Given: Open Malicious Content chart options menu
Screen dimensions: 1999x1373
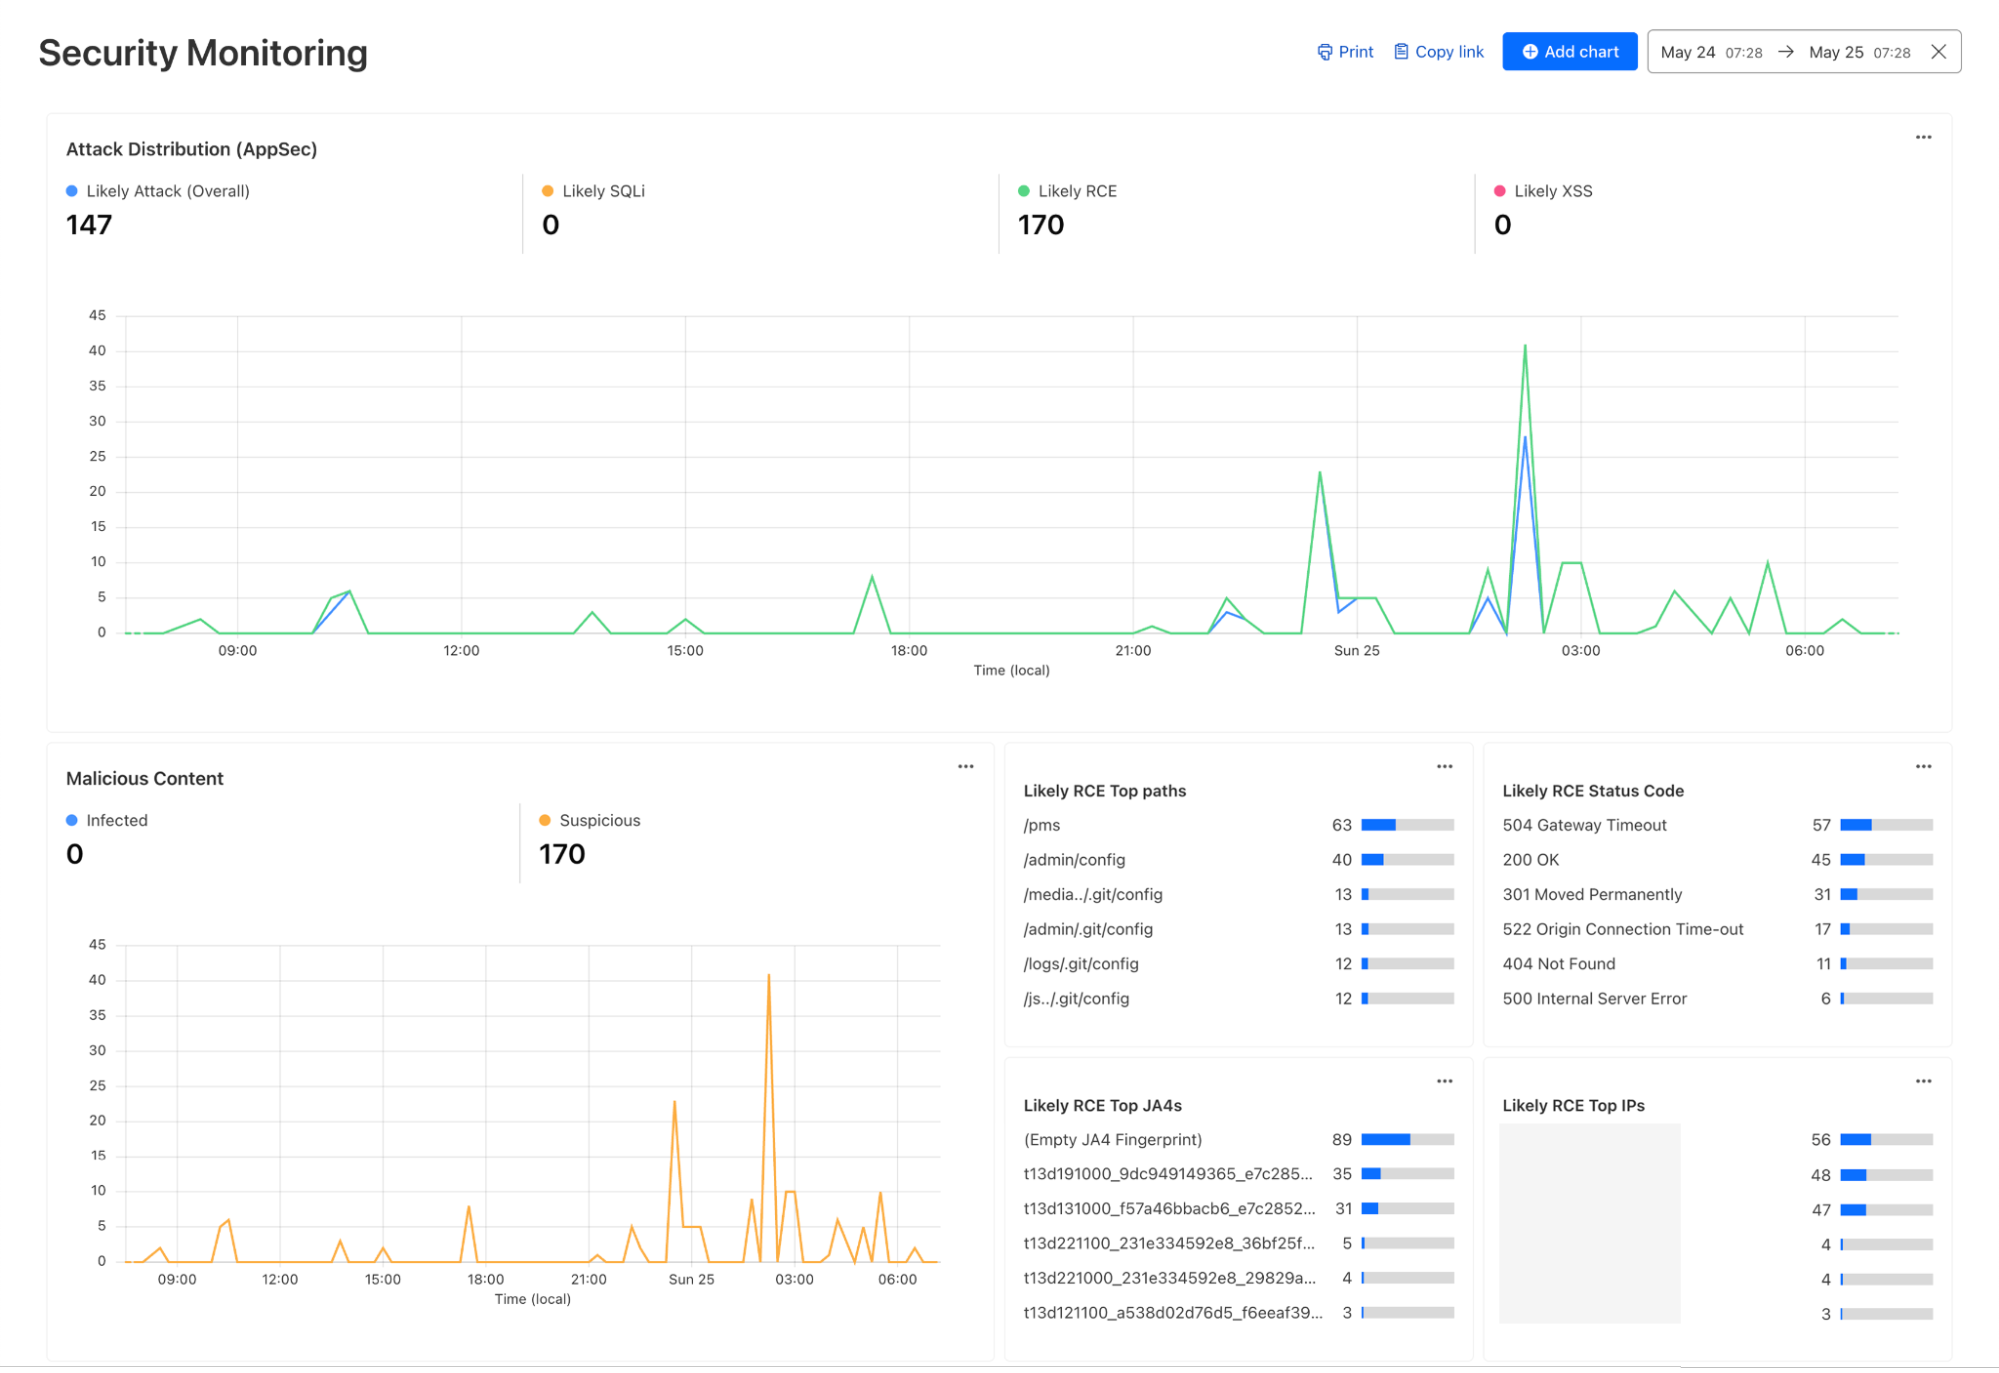Looking at the screenshot, I should tap(965, 767).
